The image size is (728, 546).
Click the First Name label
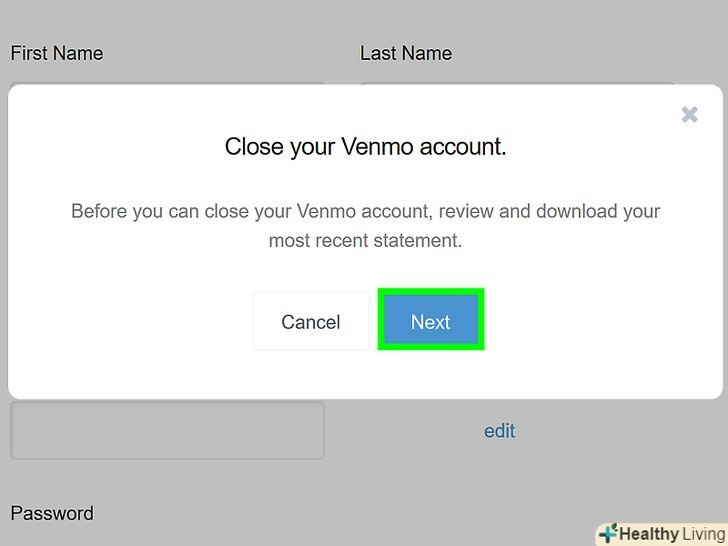click(x=57, y=53)
